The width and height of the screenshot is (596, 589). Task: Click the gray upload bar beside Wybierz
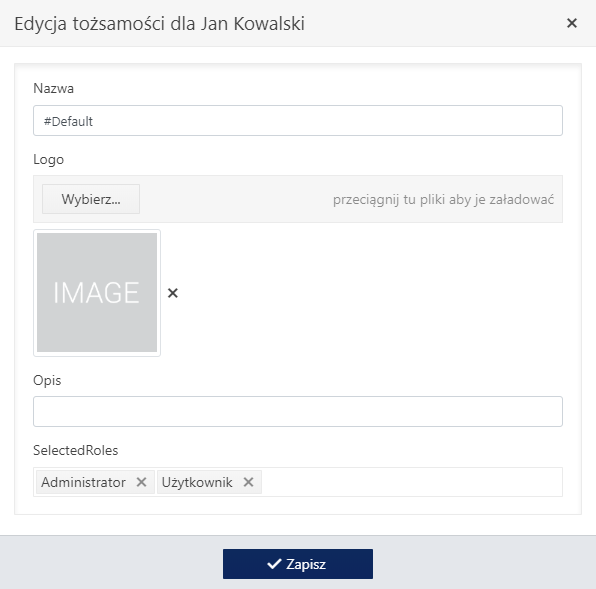[x=236, y=199]
